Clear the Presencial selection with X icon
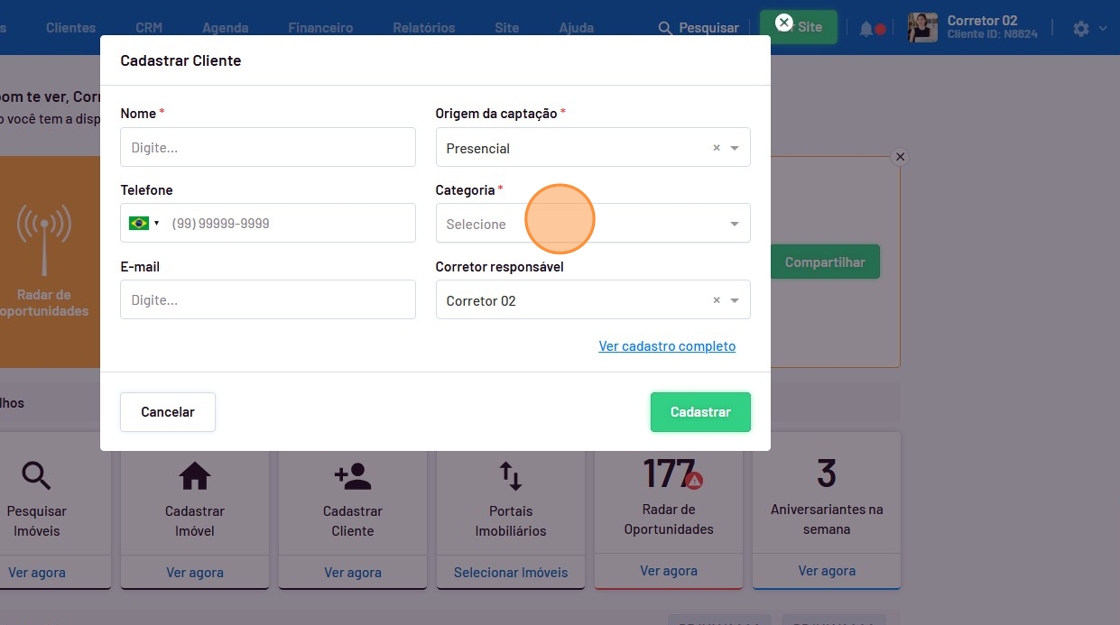Screen dimensions: 1120x625 (716, 148)
